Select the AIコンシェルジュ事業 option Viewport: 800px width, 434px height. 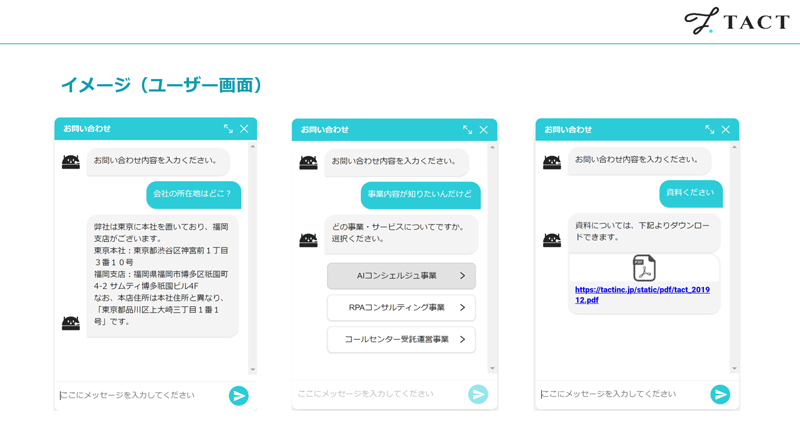401,276
